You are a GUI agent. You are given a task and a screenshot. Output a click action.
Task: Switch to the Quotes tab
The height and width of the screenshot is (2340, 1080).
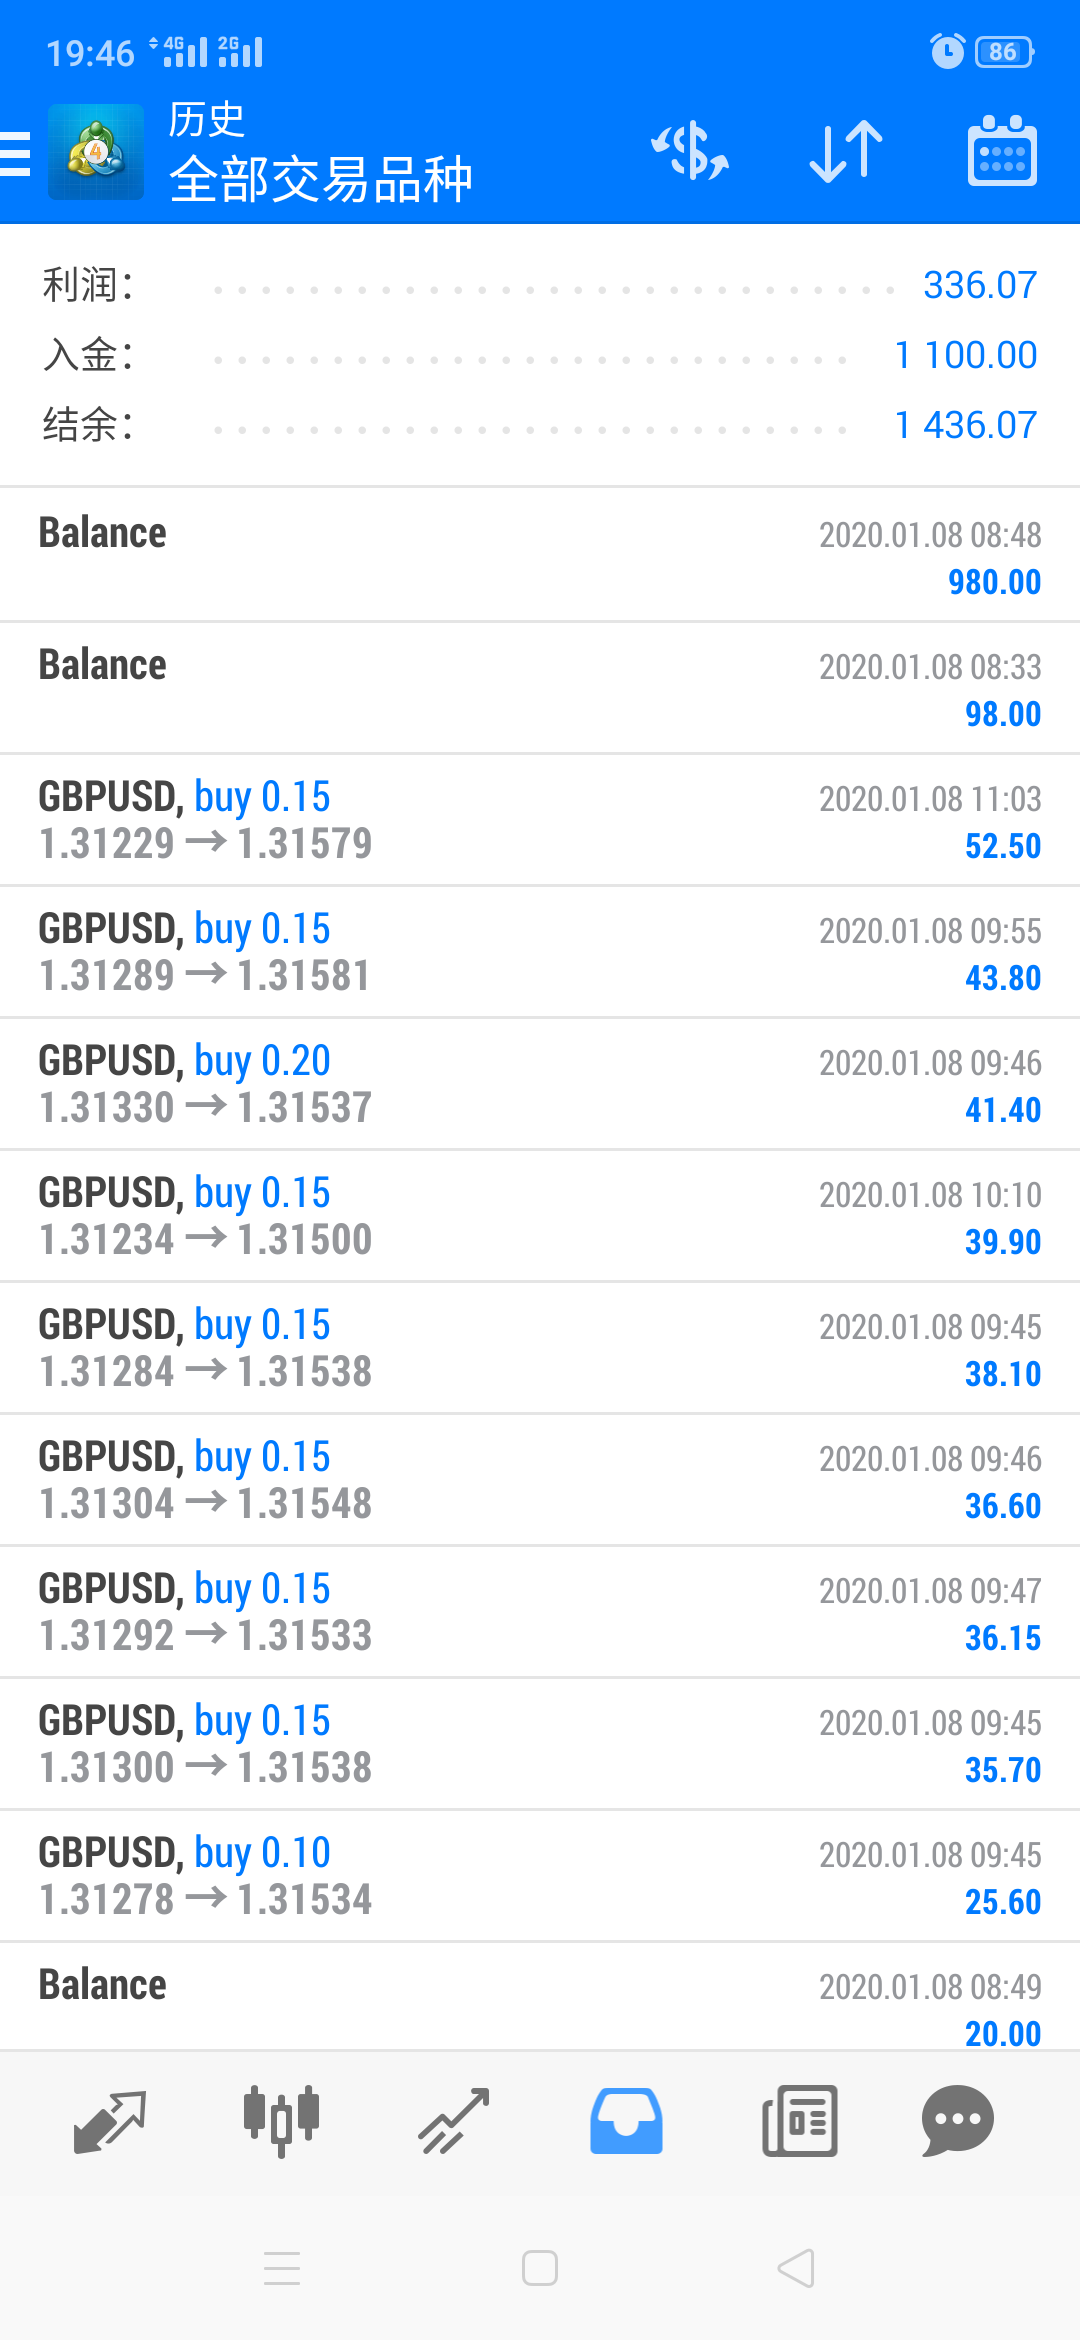tap(110, 2120)
